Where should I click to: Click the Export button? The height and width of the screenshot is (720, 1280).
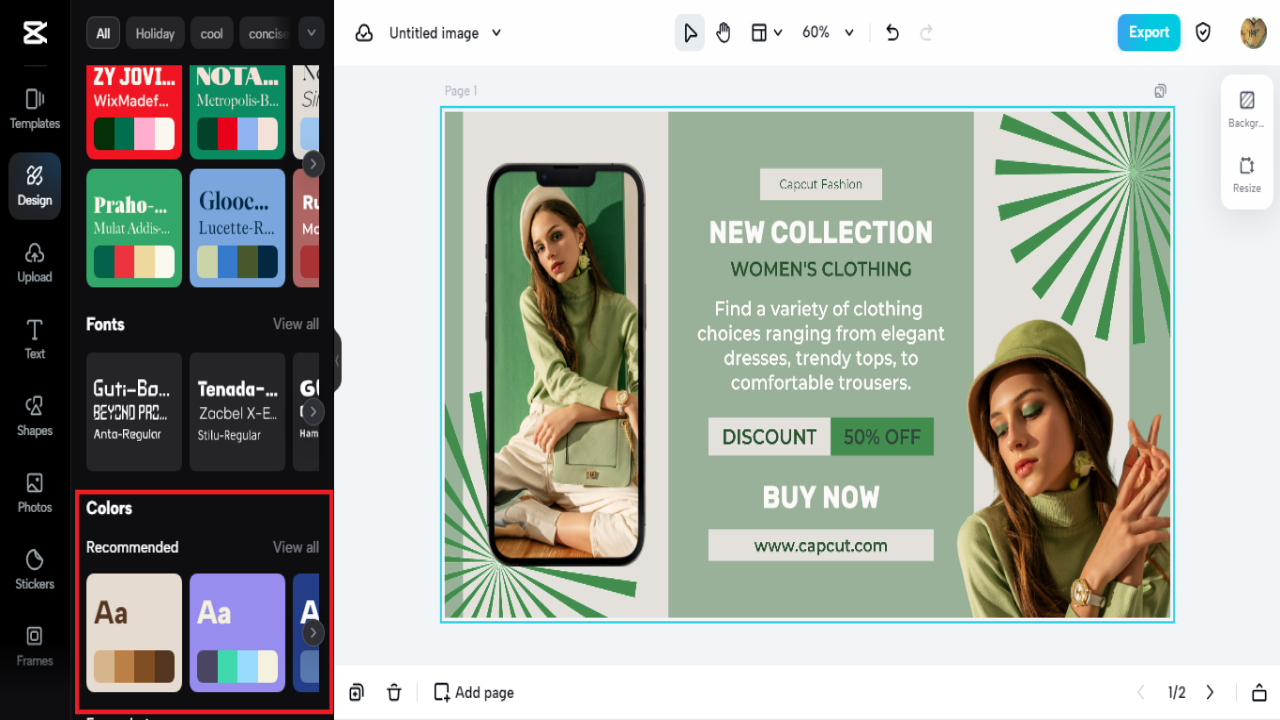pyautogui.click(x=1149, y=33)
